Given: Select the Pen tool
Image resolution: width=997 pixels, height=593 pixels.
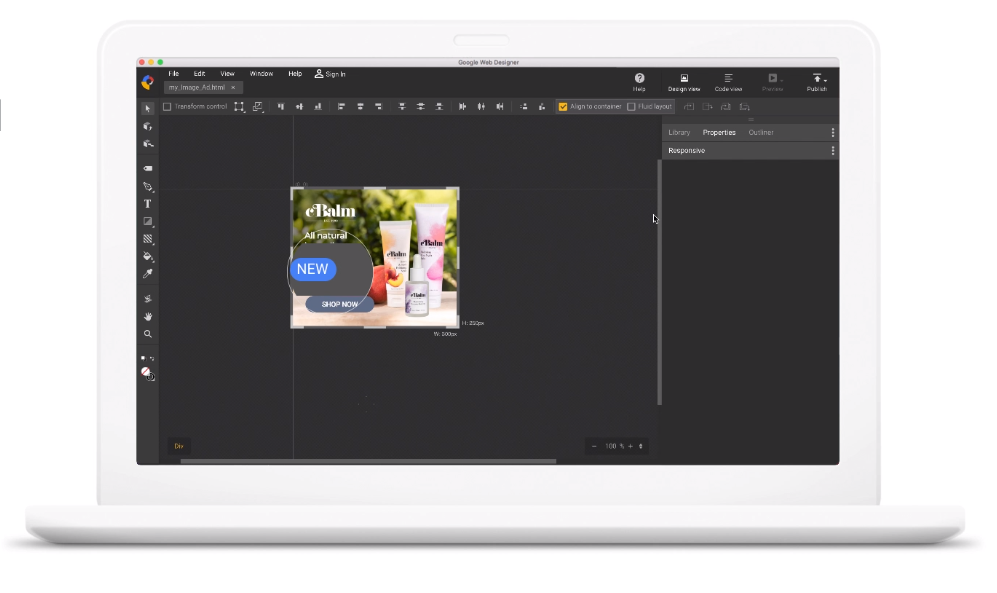Looking at the screenshot, I should 147,185.
